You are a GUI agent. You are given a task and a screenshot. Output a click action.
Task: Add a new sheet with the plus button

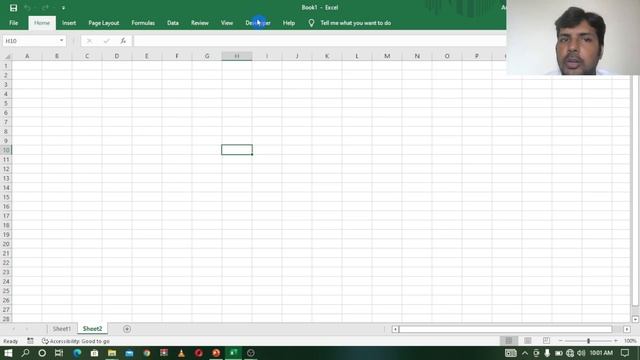point(127,329)
